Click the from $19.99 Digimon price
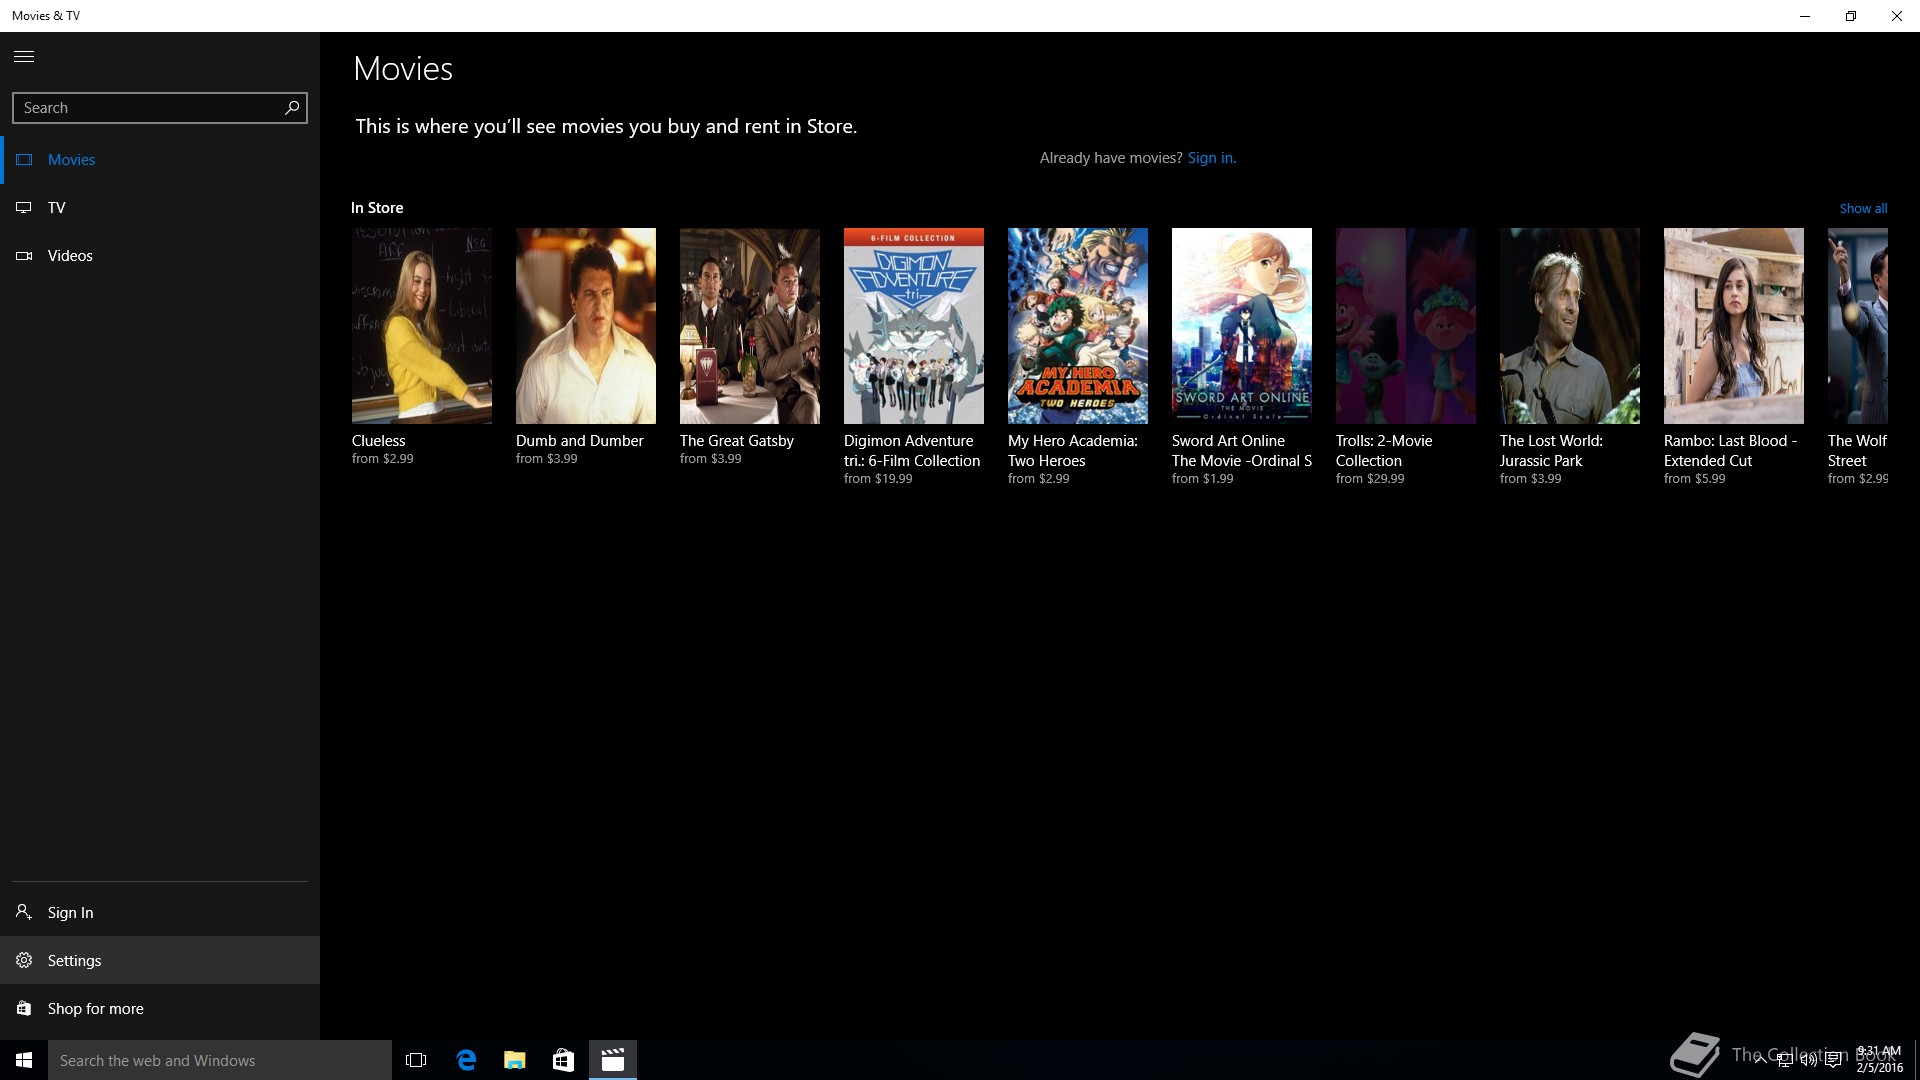This screenshot has height=1080, width=1920. coord(878,479)
